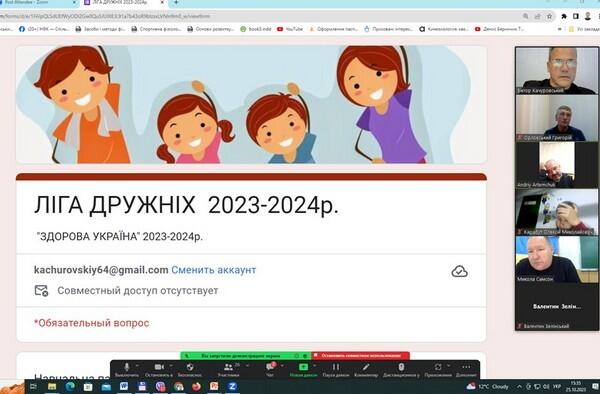Open the YouTube bookmark
This screenshot has height=394, width=600.
click(x=290, y=29)
